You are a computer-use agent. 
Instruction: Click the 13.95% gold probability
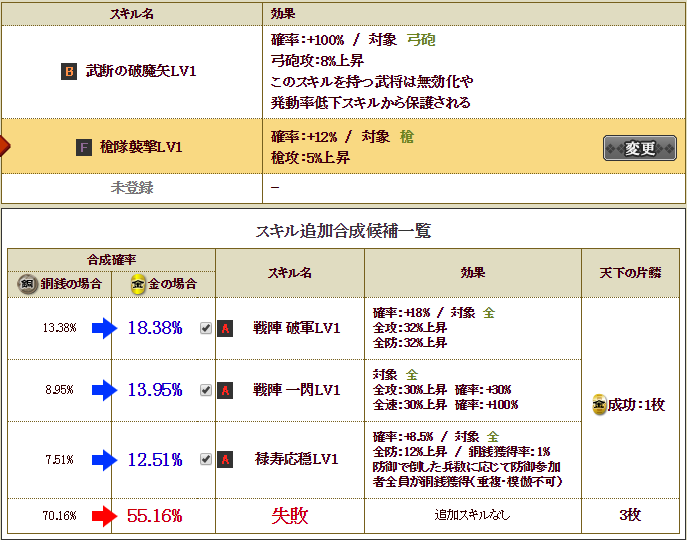tap(155, 390)
